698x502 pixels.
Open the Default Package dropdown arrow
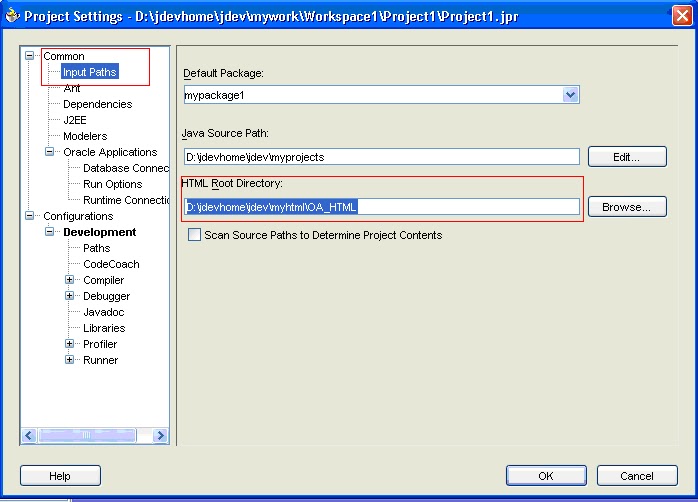570,95
